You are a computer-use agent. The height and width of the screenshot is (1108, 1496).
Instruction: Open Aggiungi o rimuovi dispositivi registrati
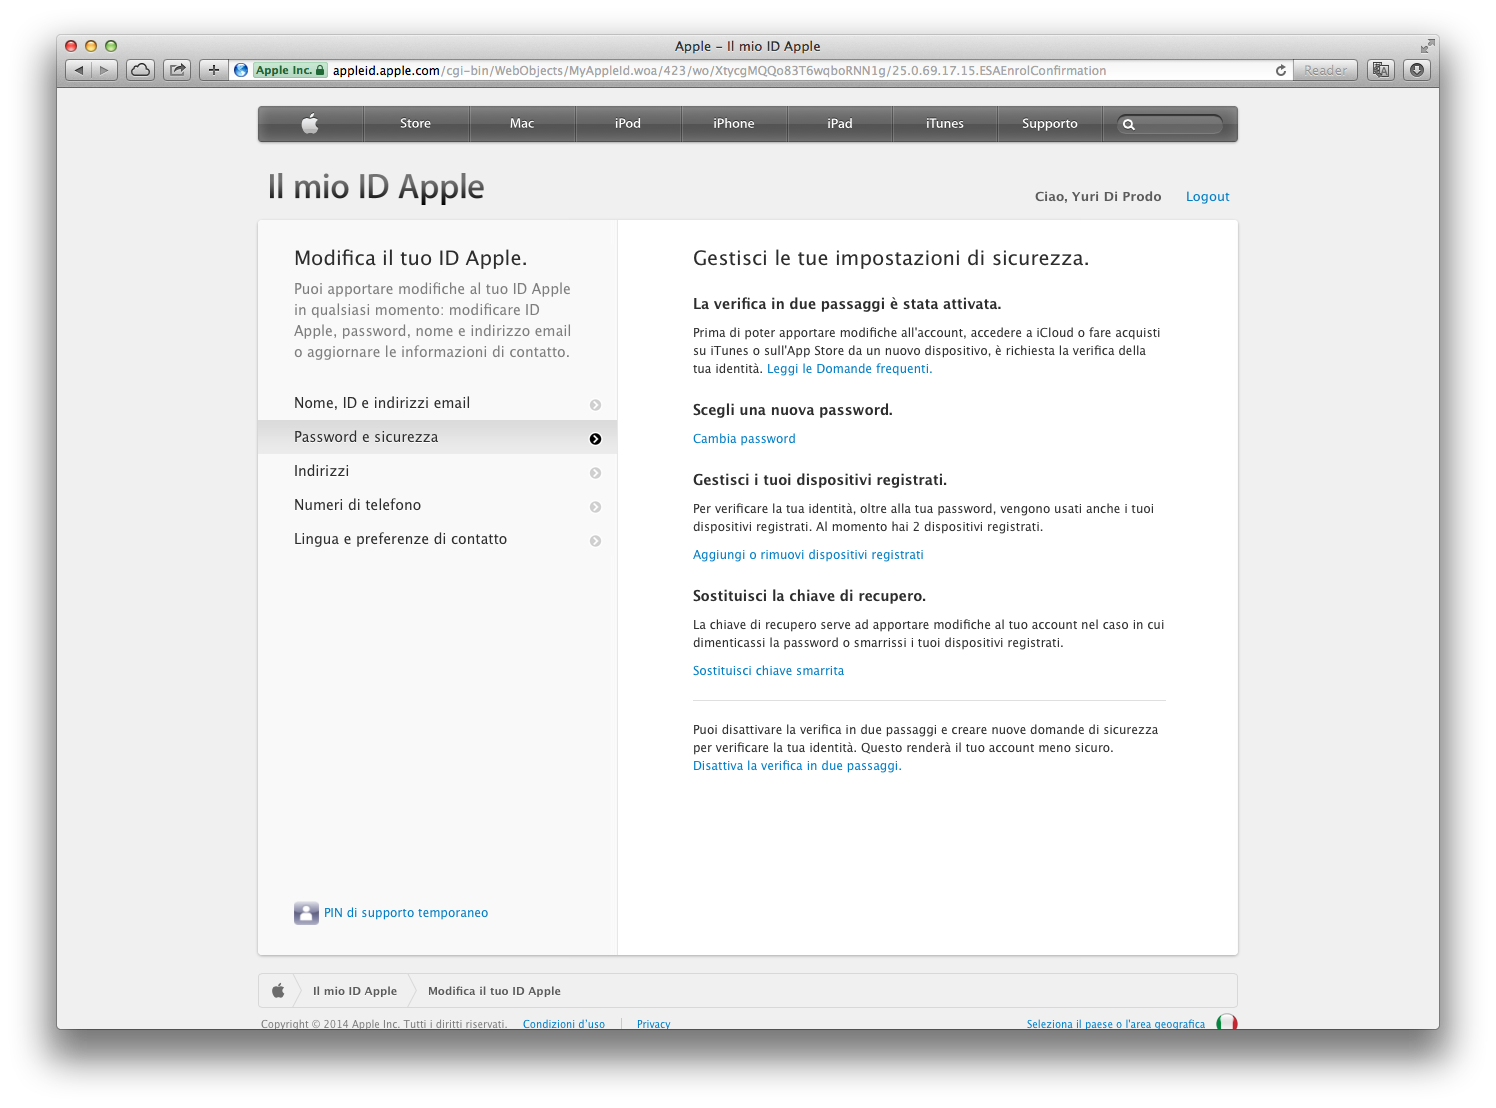click(x=808, y=555)
